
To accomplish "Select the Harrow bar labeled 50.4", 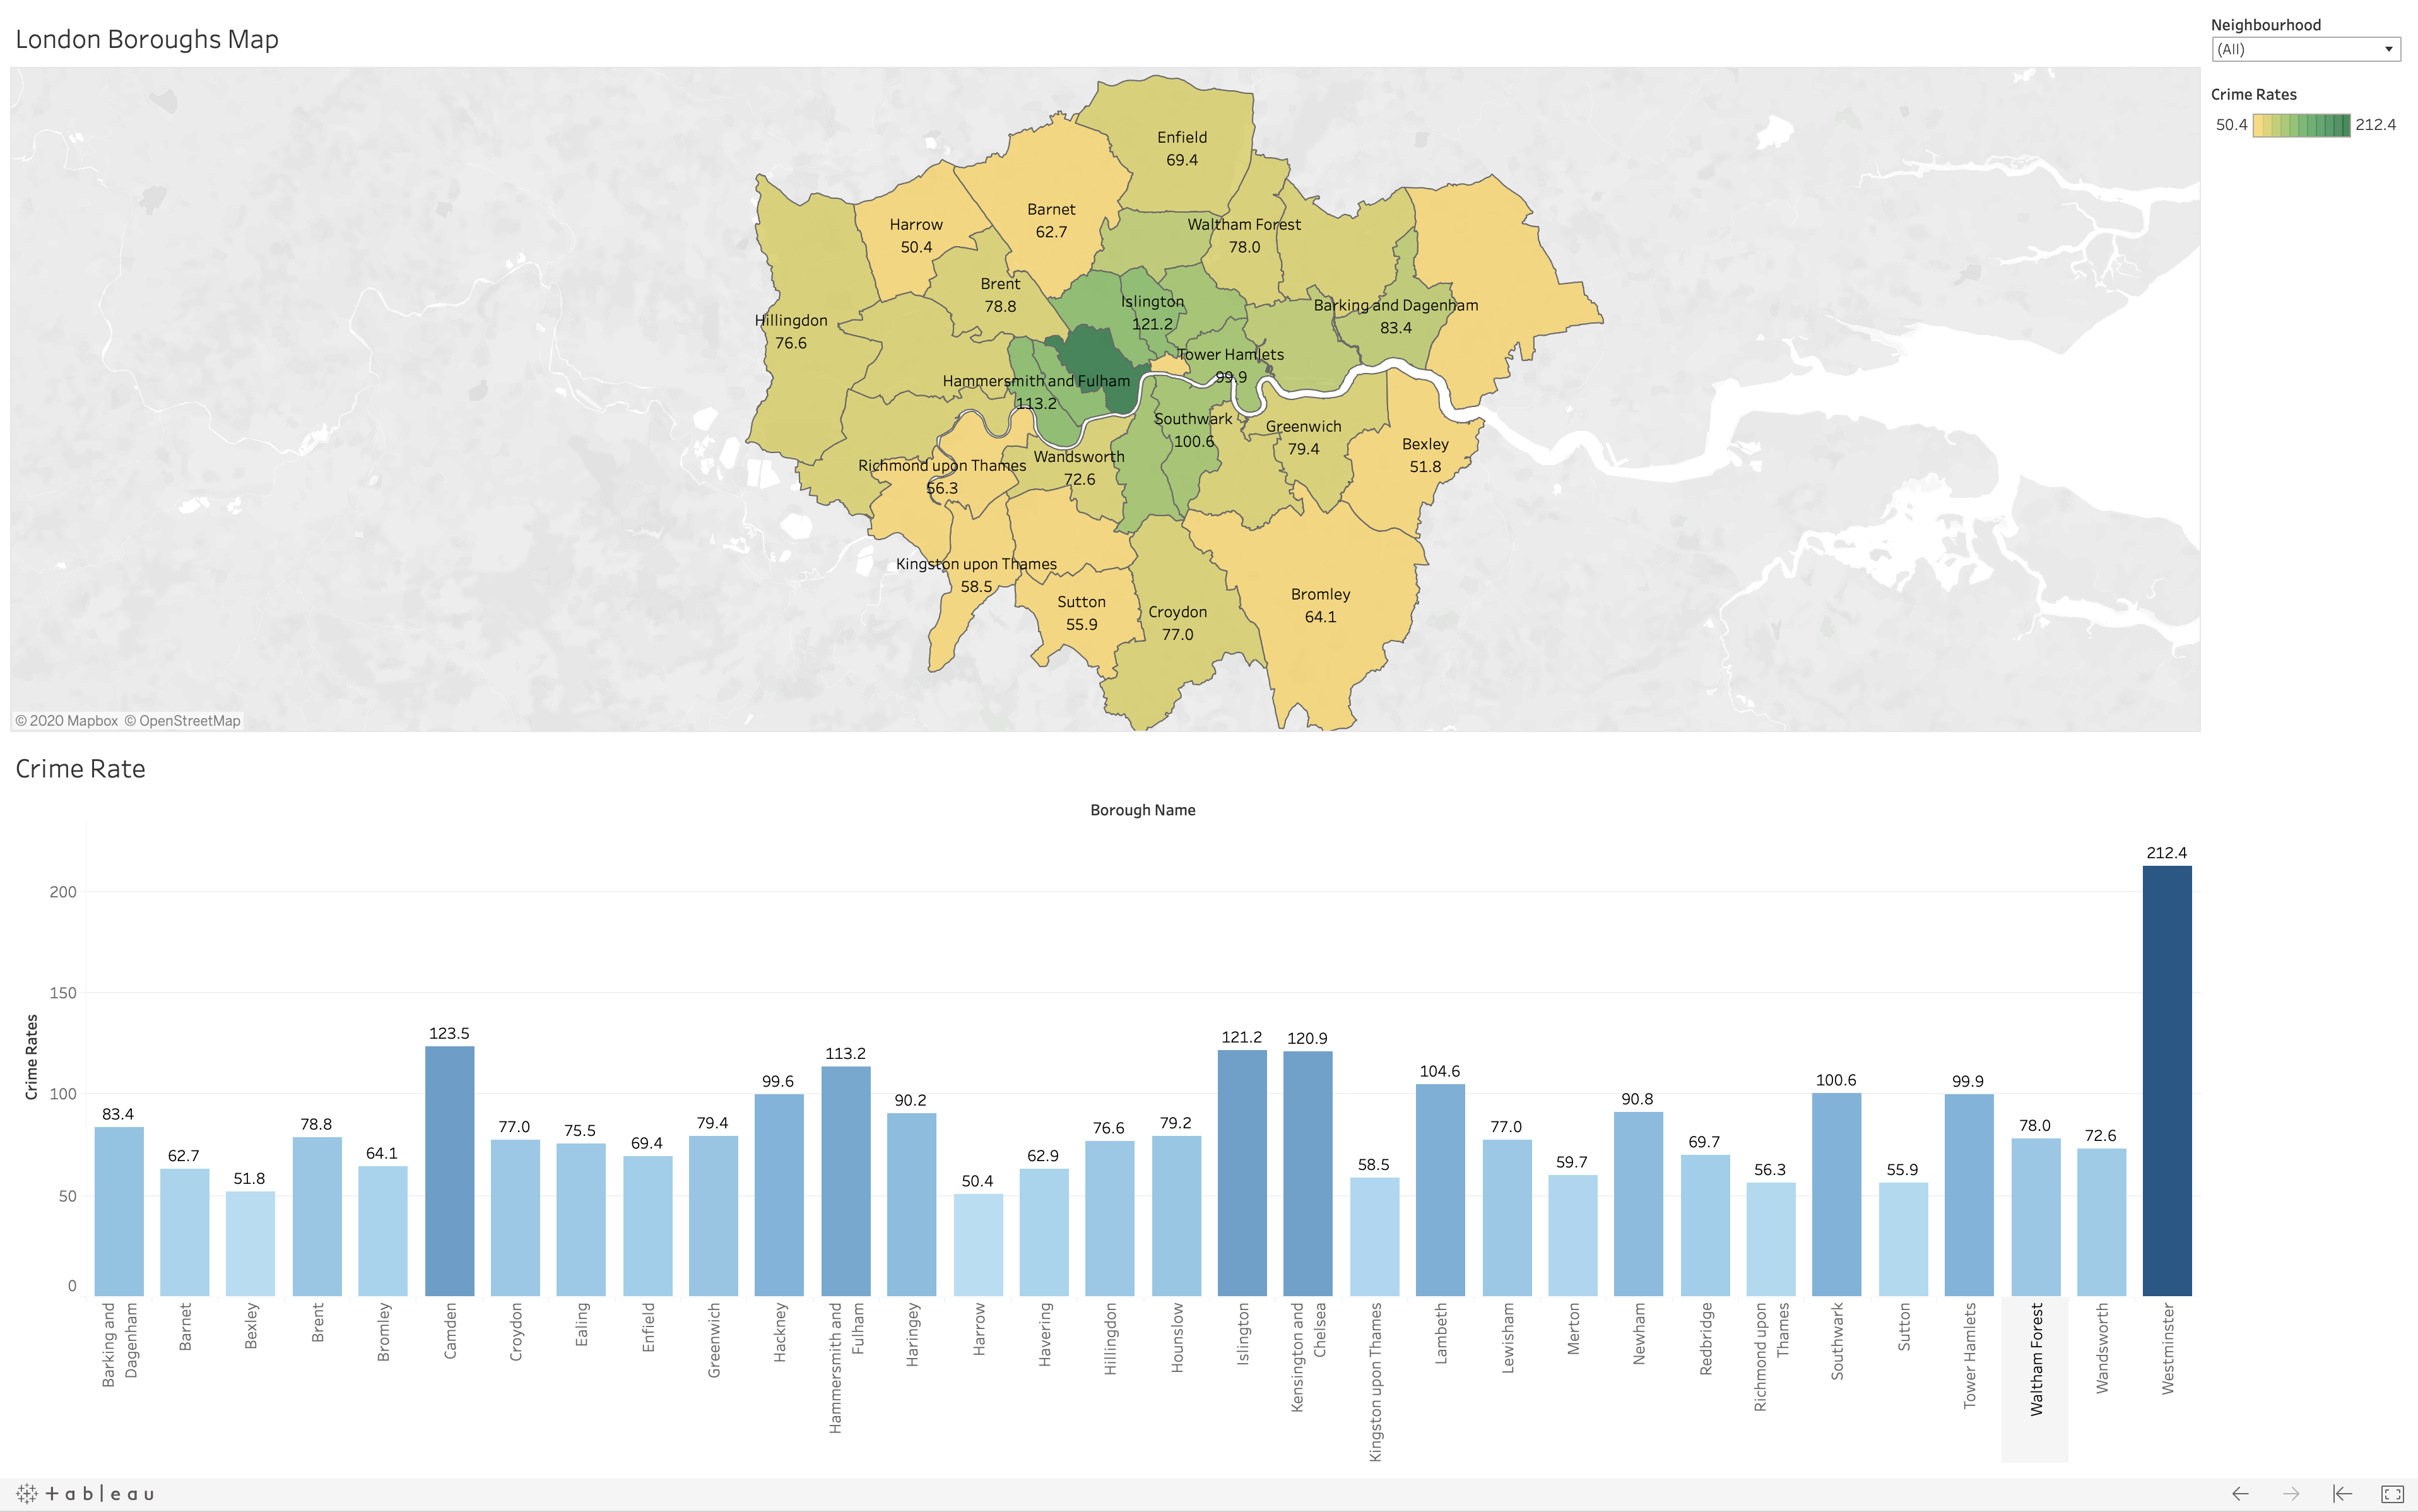I will 977,1244.
